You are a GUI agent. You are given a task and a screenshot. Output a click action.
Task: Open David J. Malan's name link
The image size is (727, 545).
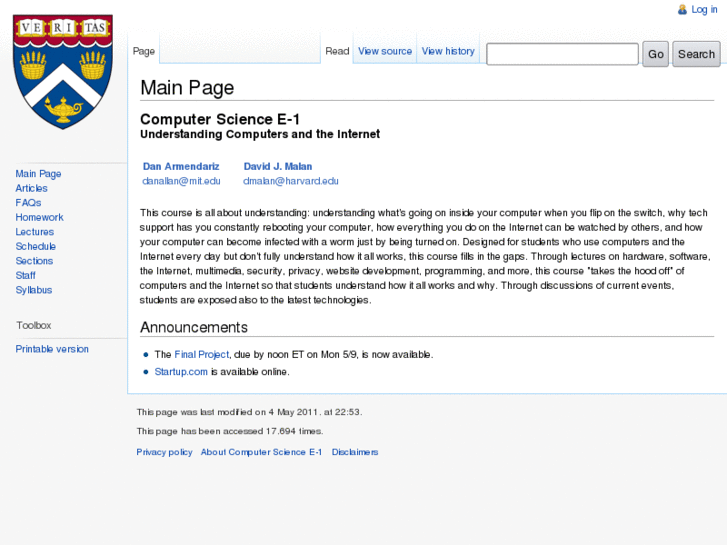click(278, 166)
